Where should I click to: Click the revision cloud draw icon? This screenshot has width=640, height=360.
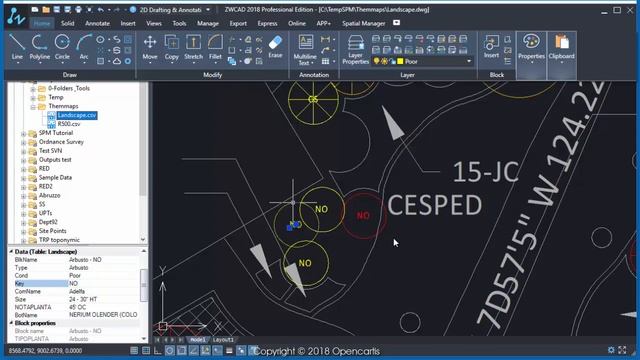coord(117,61)
